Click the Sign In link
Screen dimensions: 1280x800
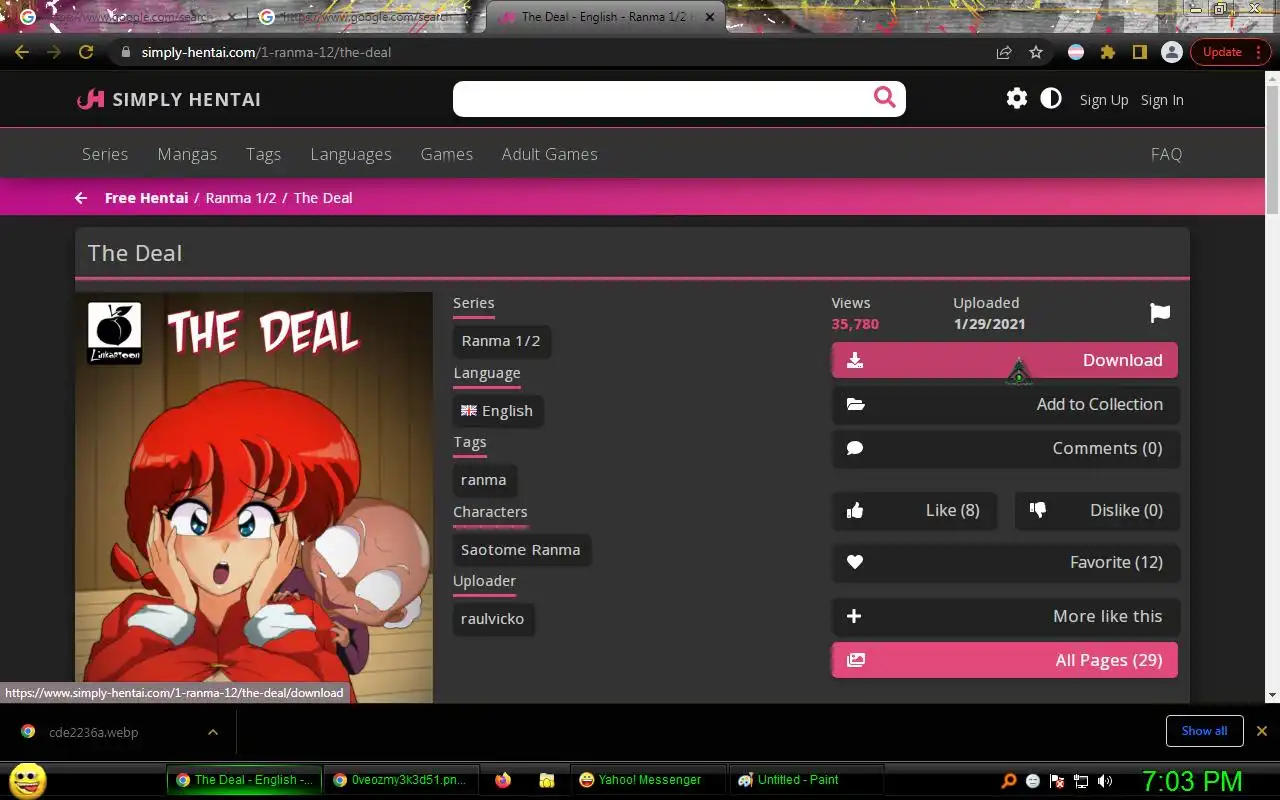(x=1162, y=100)
